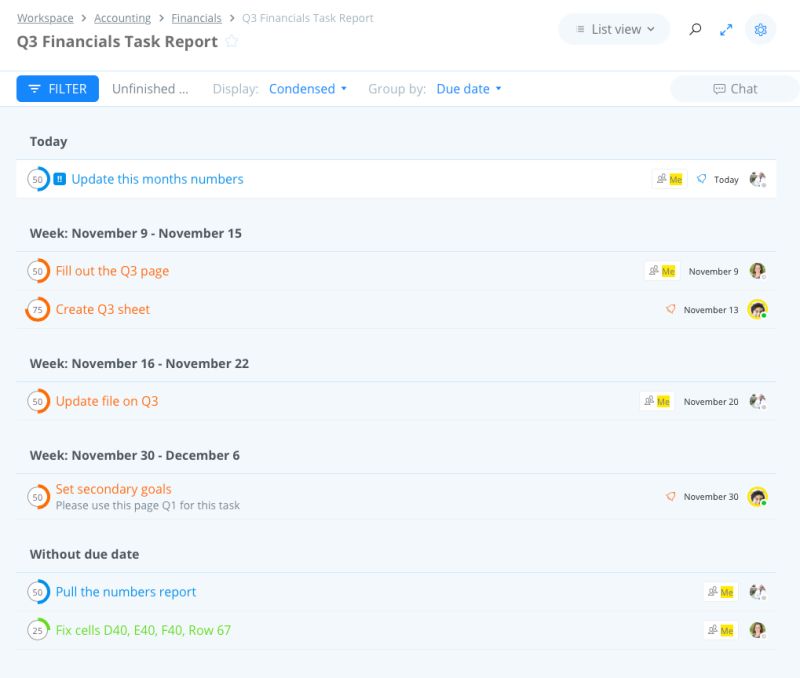Viewport: 800px width, 678px height.
Task: Open the List view dropdown
Action: click(x=613, y=29)
